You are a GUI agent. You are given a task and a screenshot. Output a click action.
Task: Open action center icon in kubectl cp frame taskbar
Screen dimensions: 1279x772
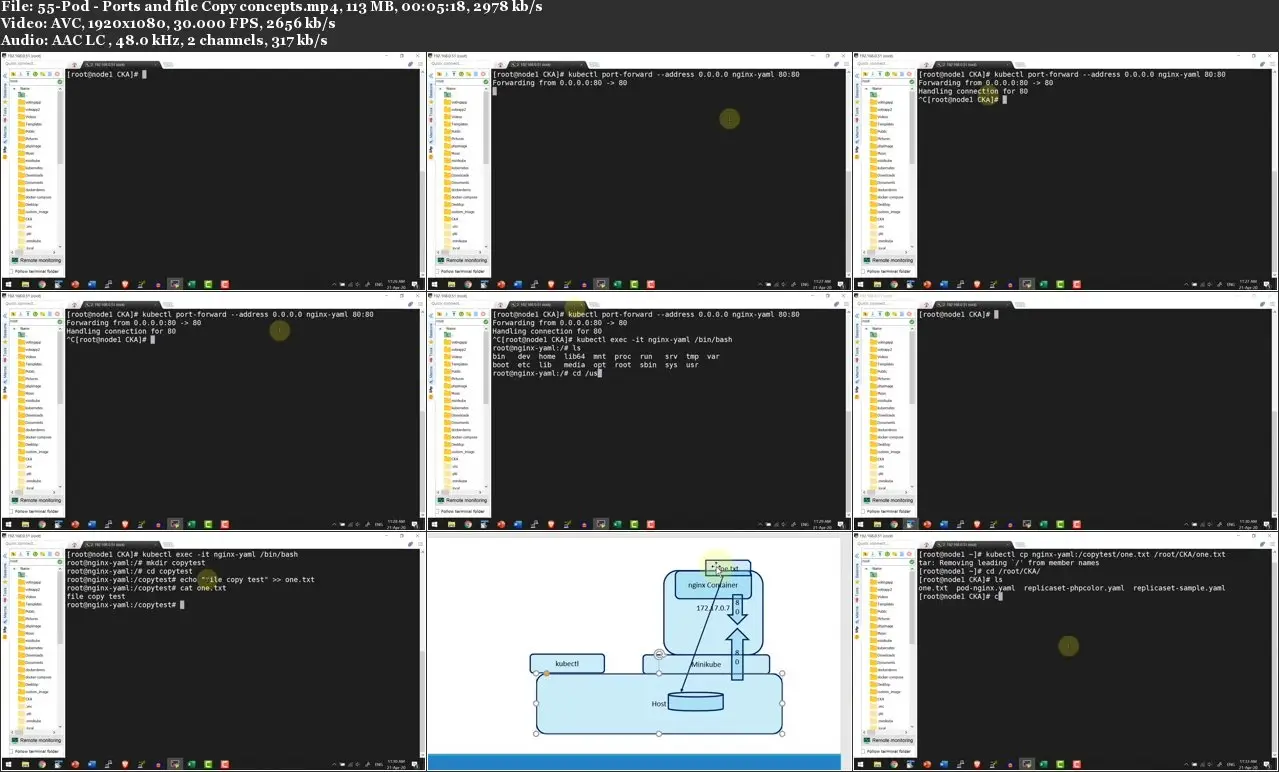click(1267, 765)
